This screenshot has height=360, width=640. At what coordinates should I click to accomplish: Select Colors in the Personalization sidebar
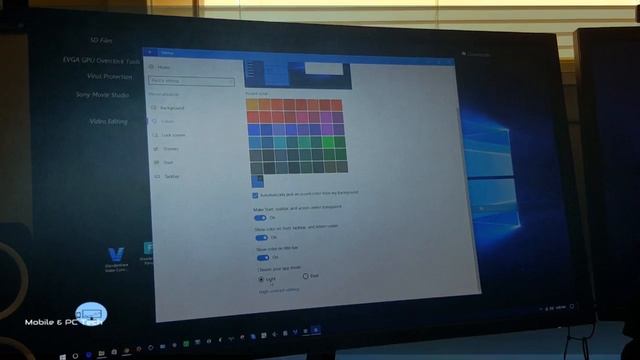[163, 121]
